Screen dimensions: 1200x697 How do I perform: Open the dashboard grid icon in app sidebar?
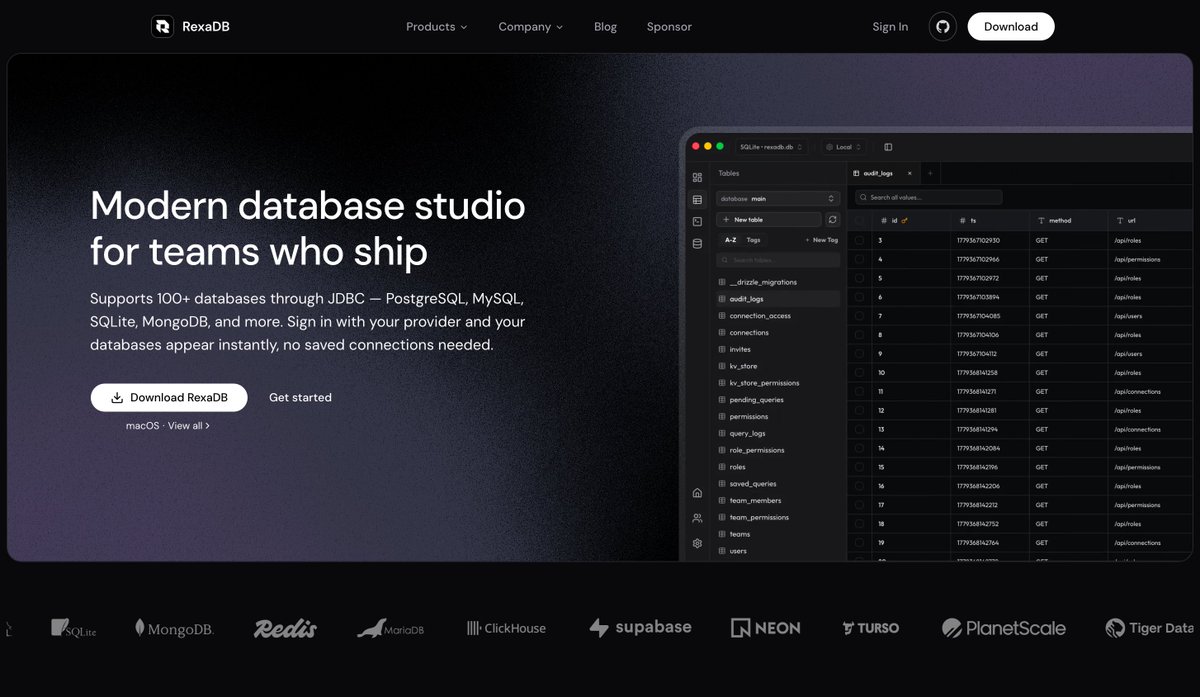(x=697, y=177)
